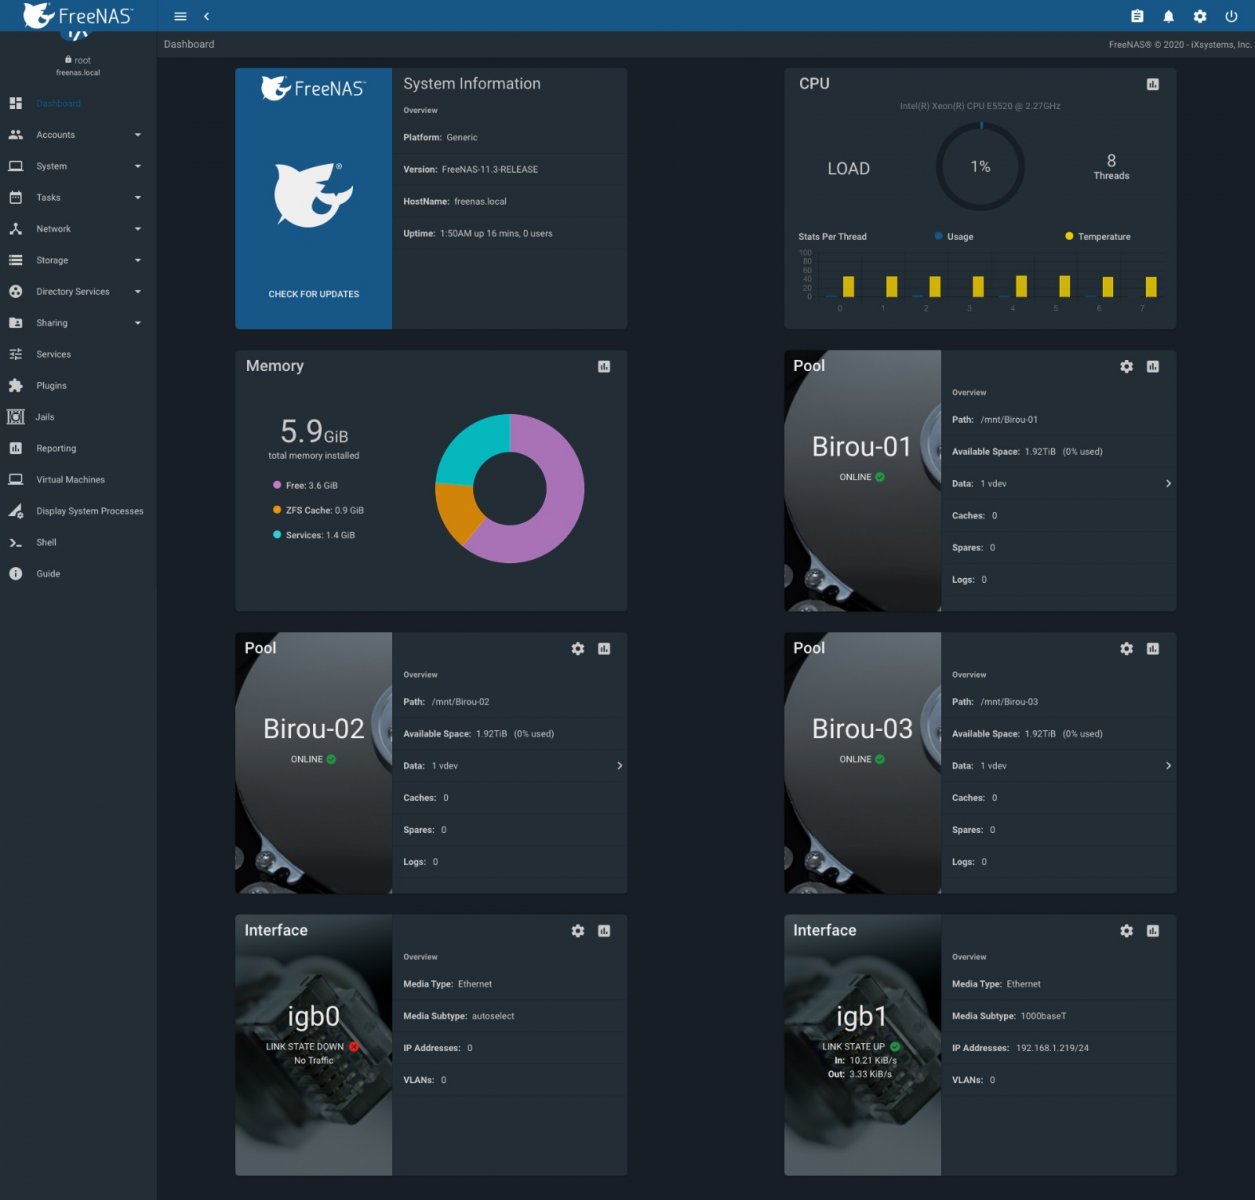Open Birou-02 pool settings gear

(x=578, y=649)
